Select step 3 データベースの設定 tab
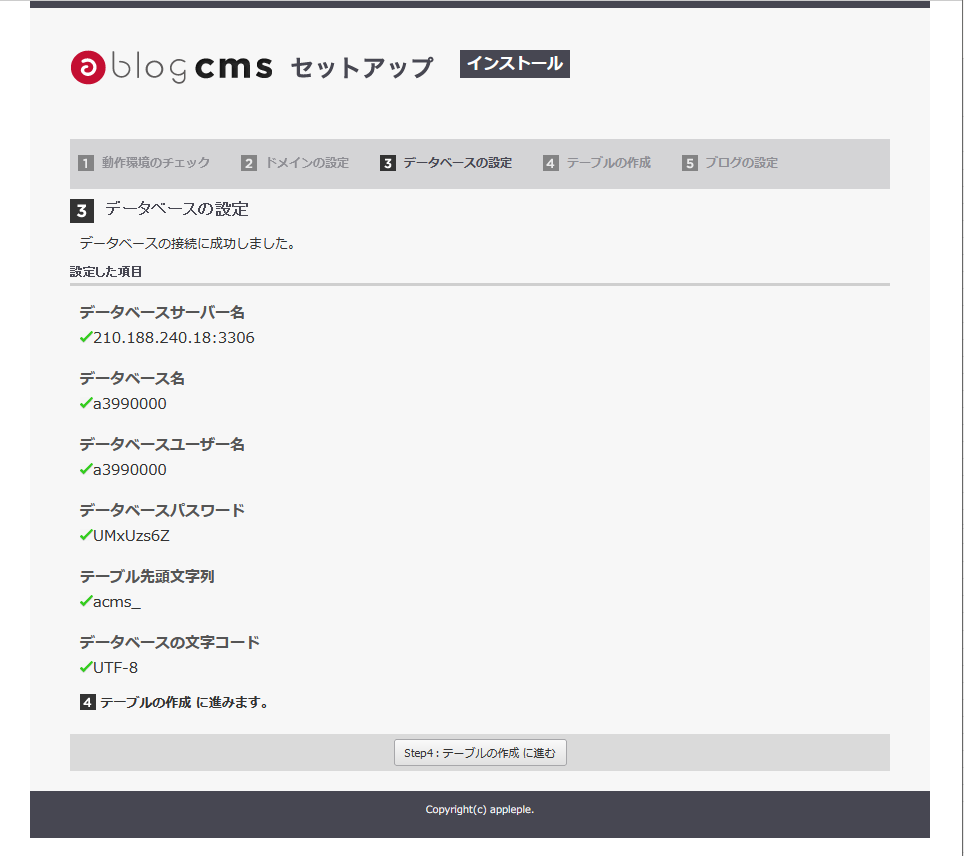 pyautogui.click(x=446, y=163)
